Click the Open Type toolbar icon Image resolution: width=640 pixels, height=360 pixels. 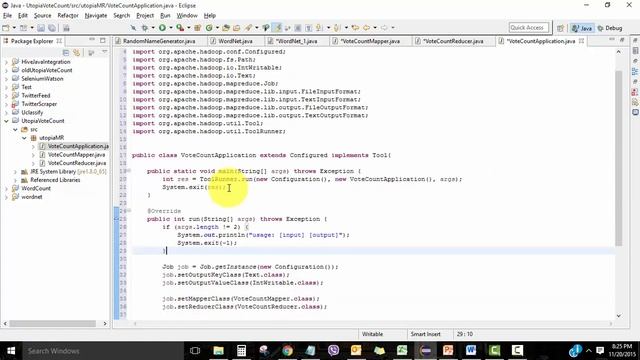click(x=226, y=28)
